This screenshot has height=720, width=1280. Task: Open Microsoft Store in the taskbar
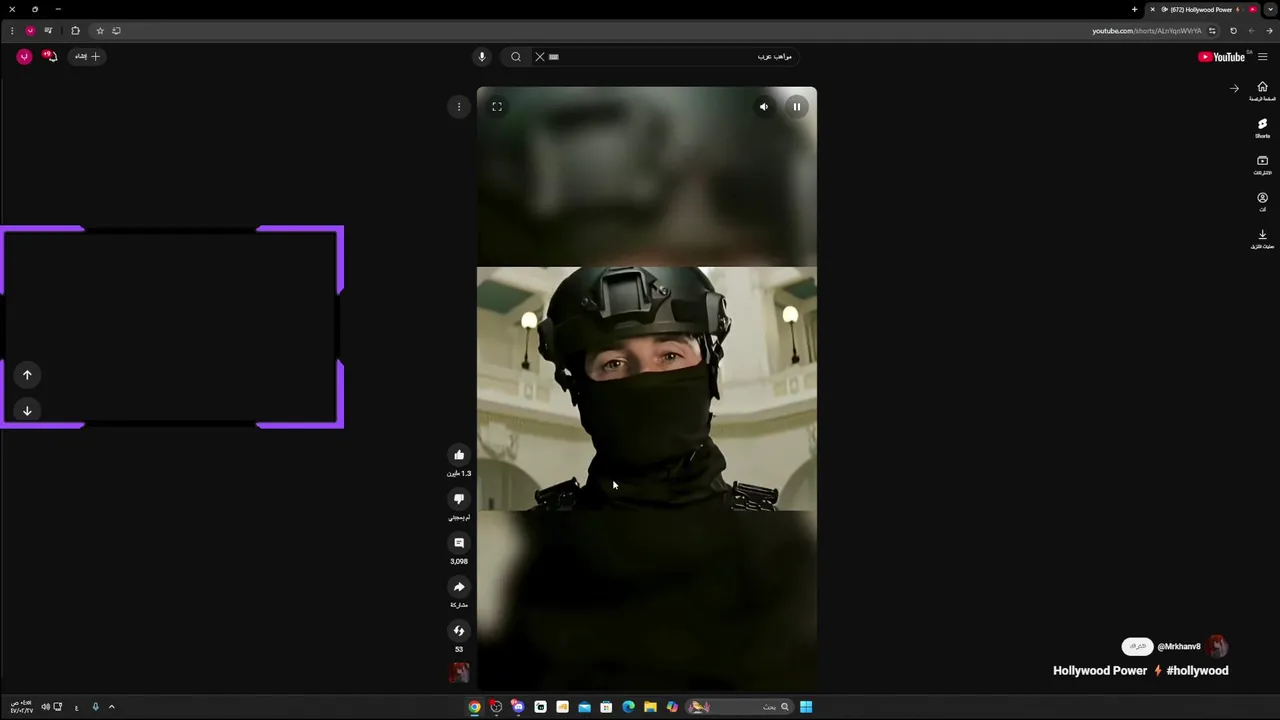tap(606, 707)
